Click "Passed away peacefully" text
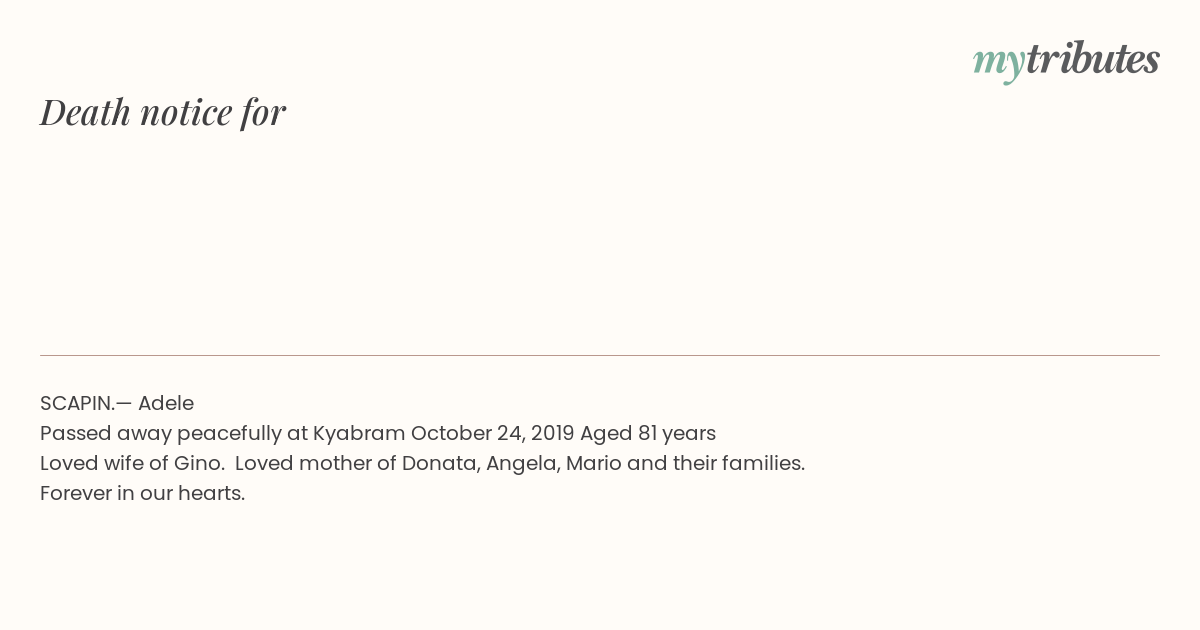The width and height of the screenshot is (1200, 630). point(161,433)
